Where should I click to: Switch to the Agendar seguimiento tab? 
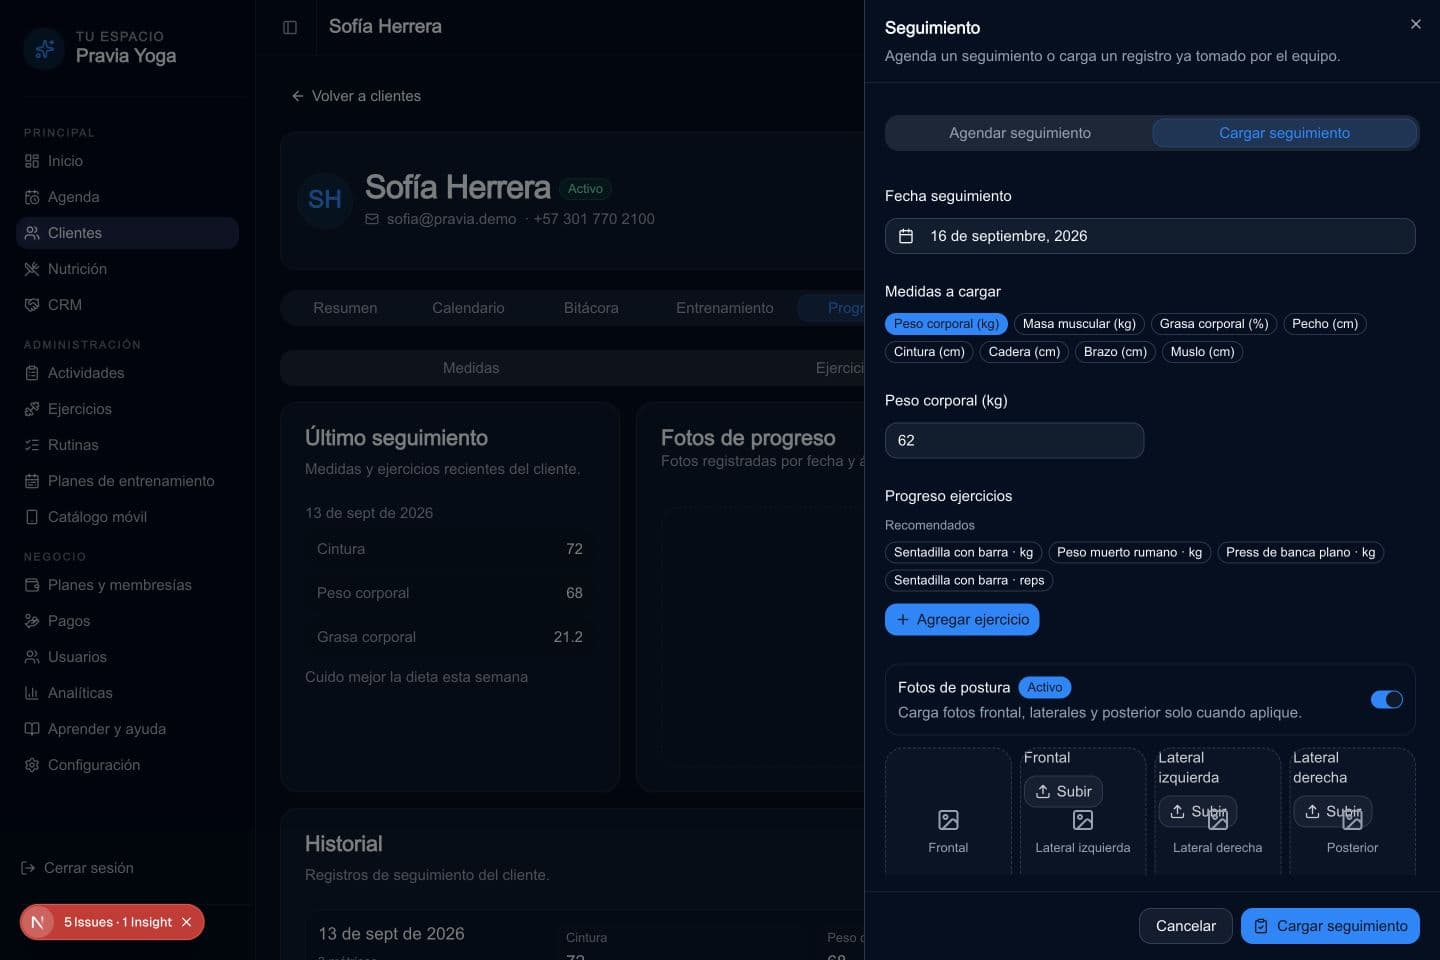point(1019,133)
